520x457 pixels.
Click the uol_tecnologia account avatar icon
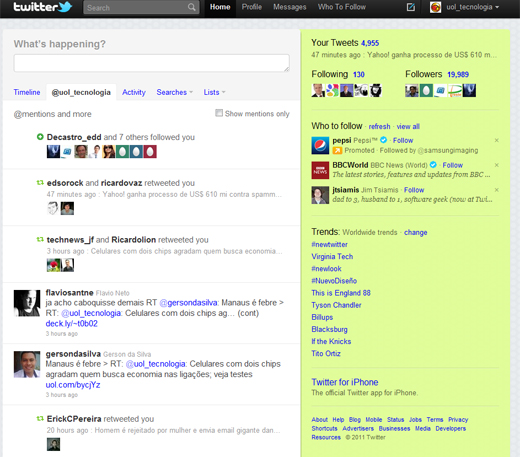[435, 7]
